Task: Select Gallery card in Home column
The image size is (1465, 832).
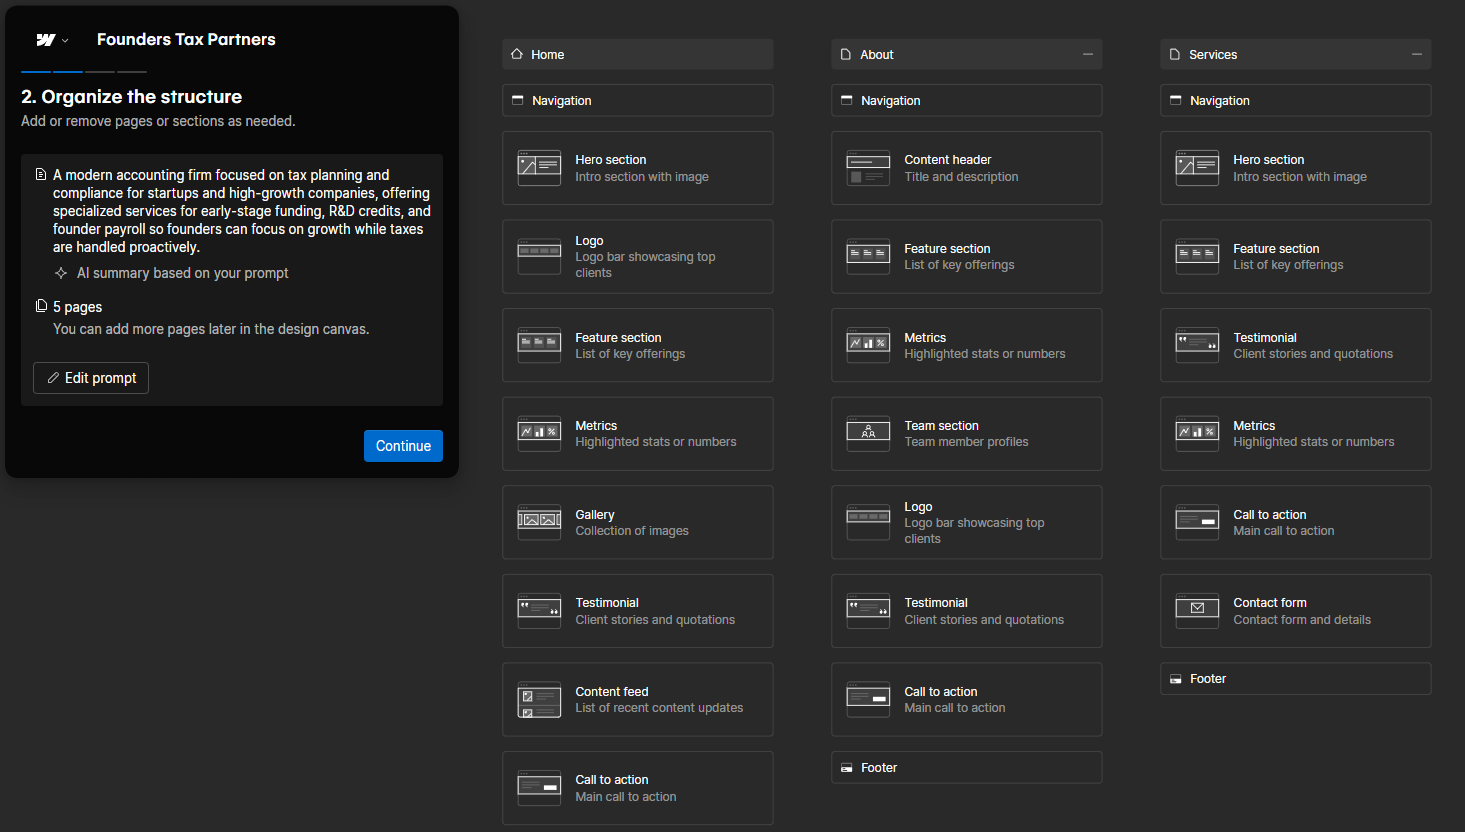Action: click(637, 522)
